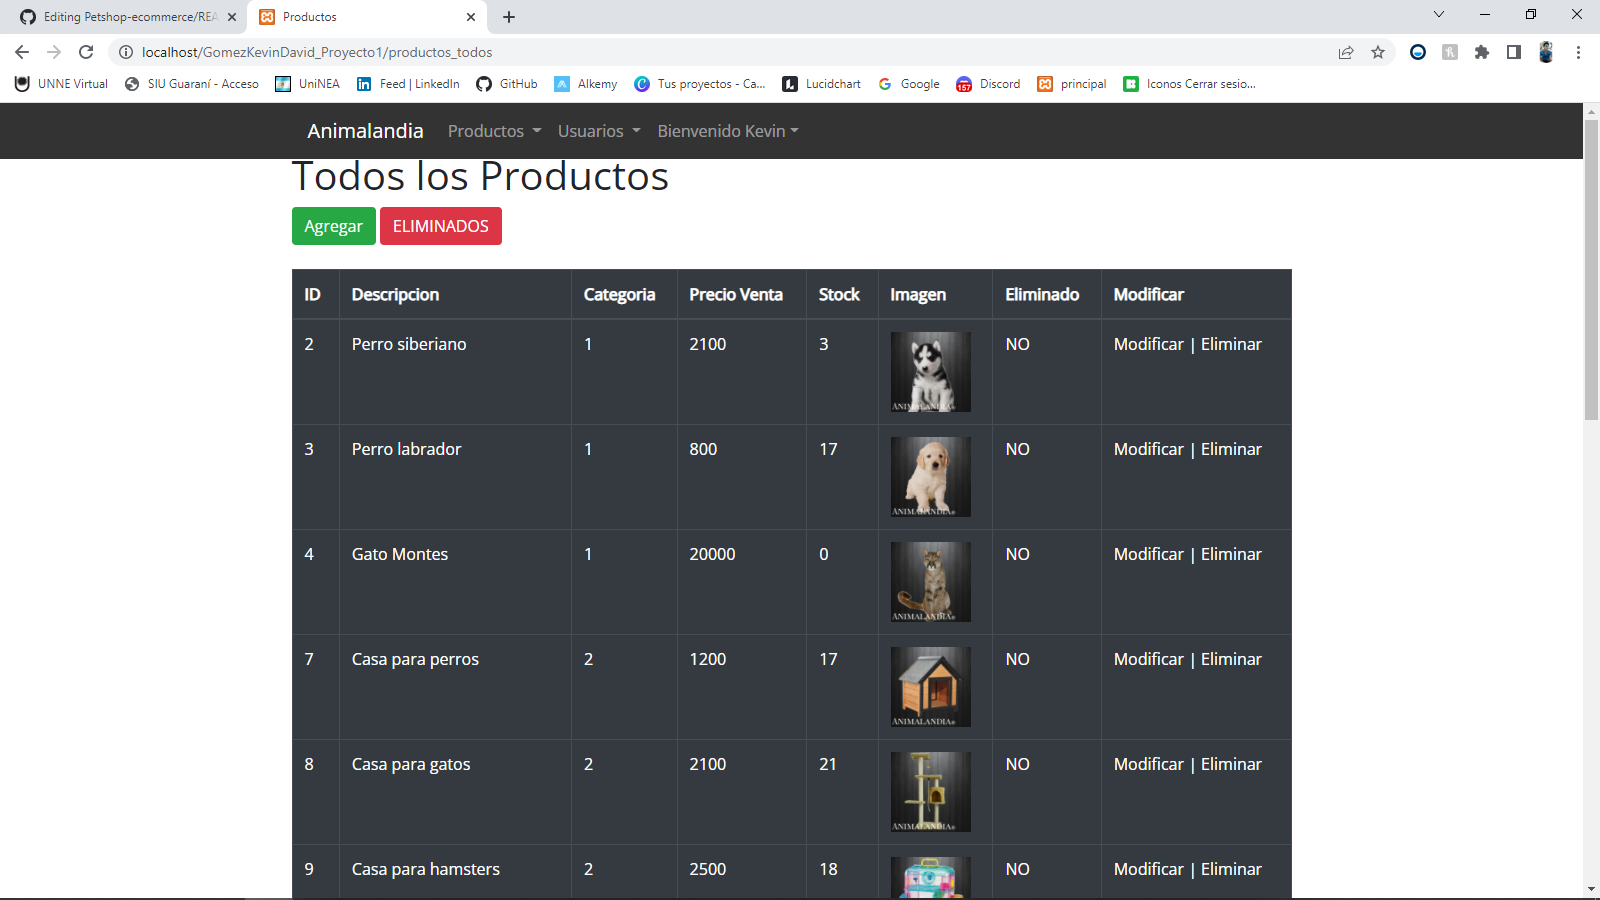Expand the Bienvenido Kevin menu
Screen dimensions: 1600x900
[727, 131]
